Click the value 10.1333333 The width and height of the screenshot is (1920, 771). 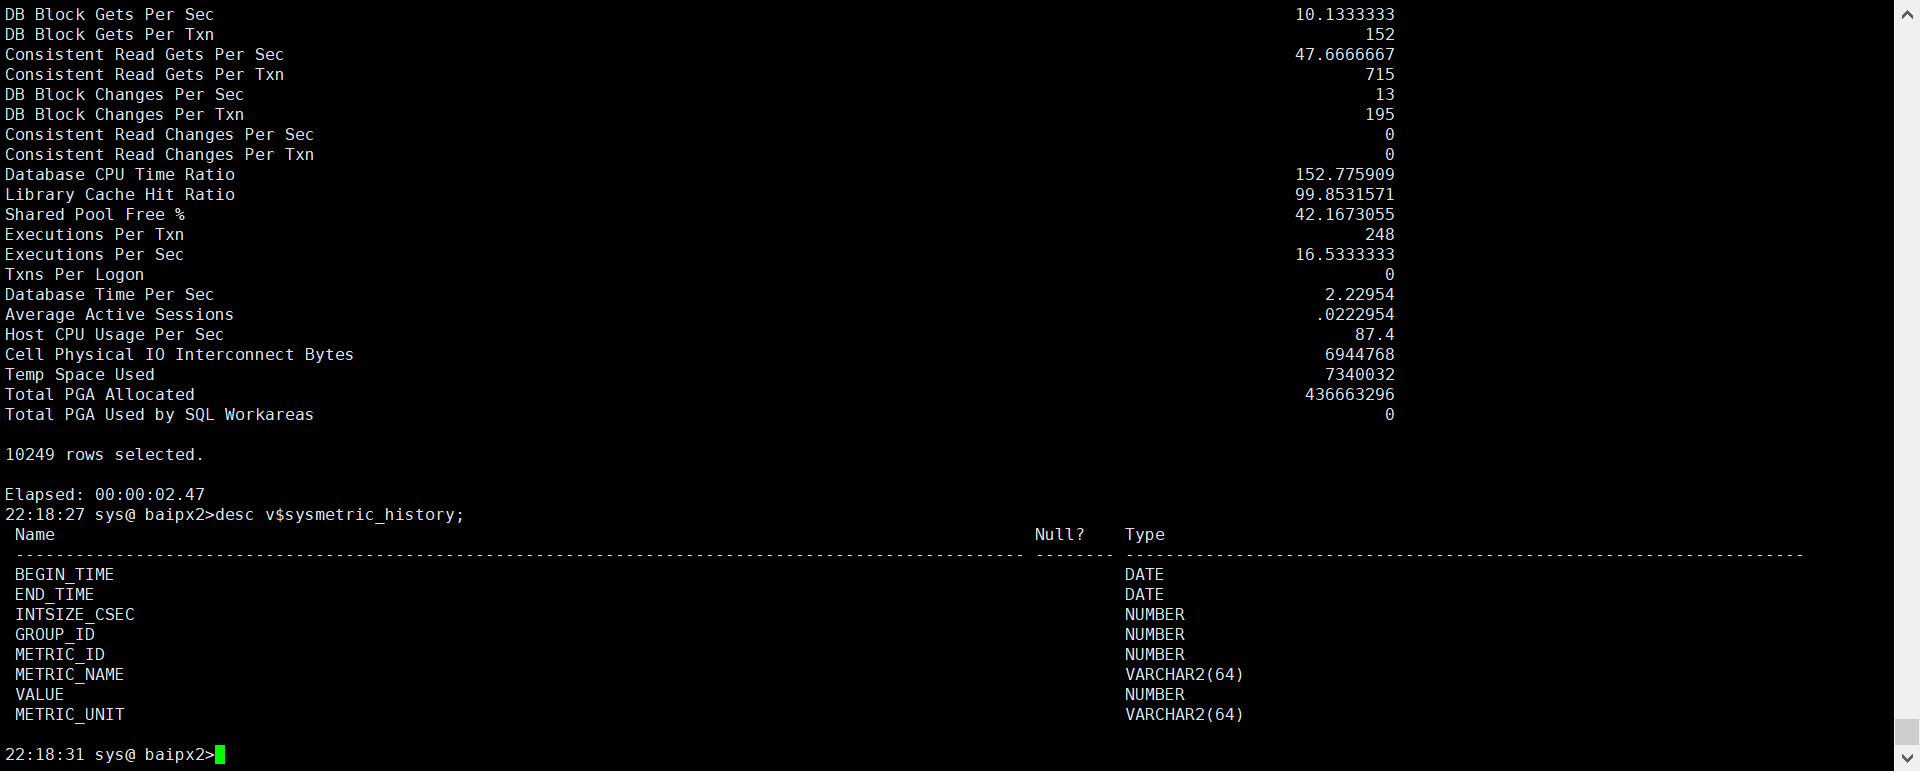click(1345, 15)
